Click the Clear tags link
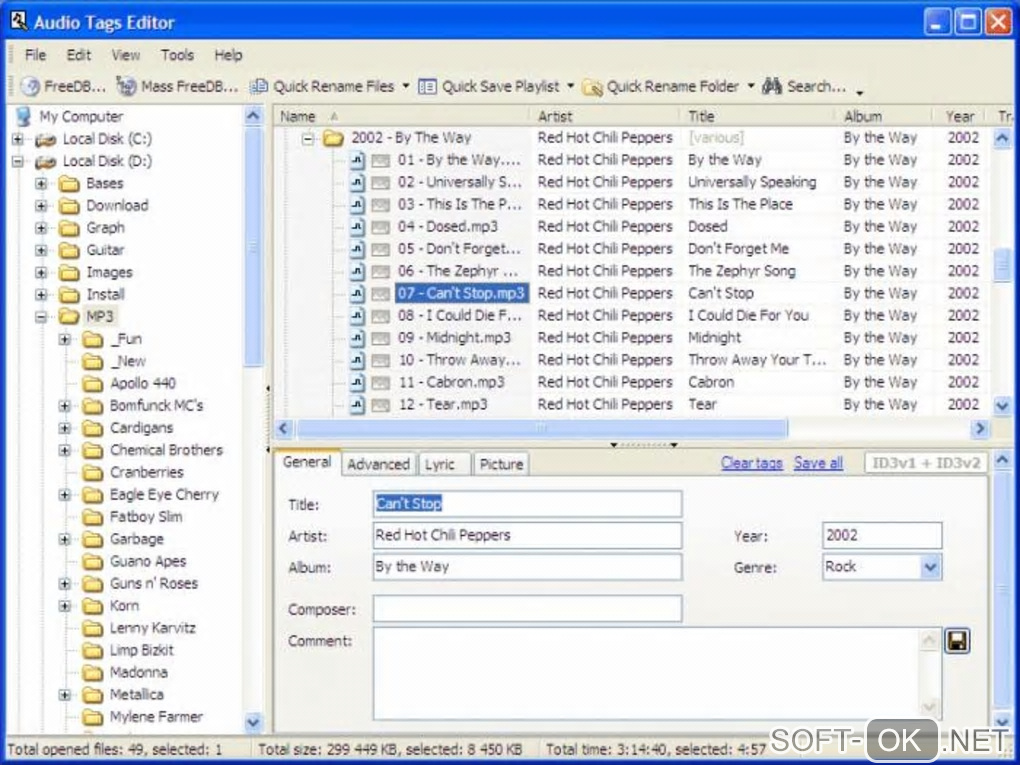The image size is (1020, 765). click(x=751, y=463)
